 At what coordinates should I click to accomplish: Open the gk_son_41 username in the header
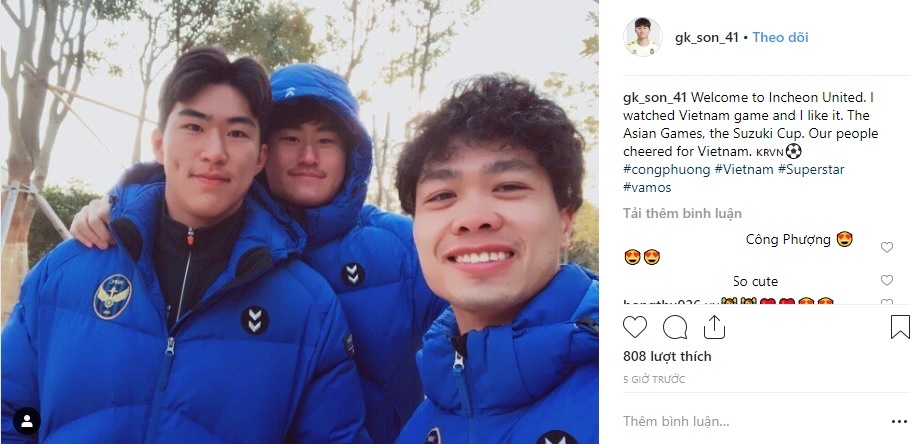[706, 37]
